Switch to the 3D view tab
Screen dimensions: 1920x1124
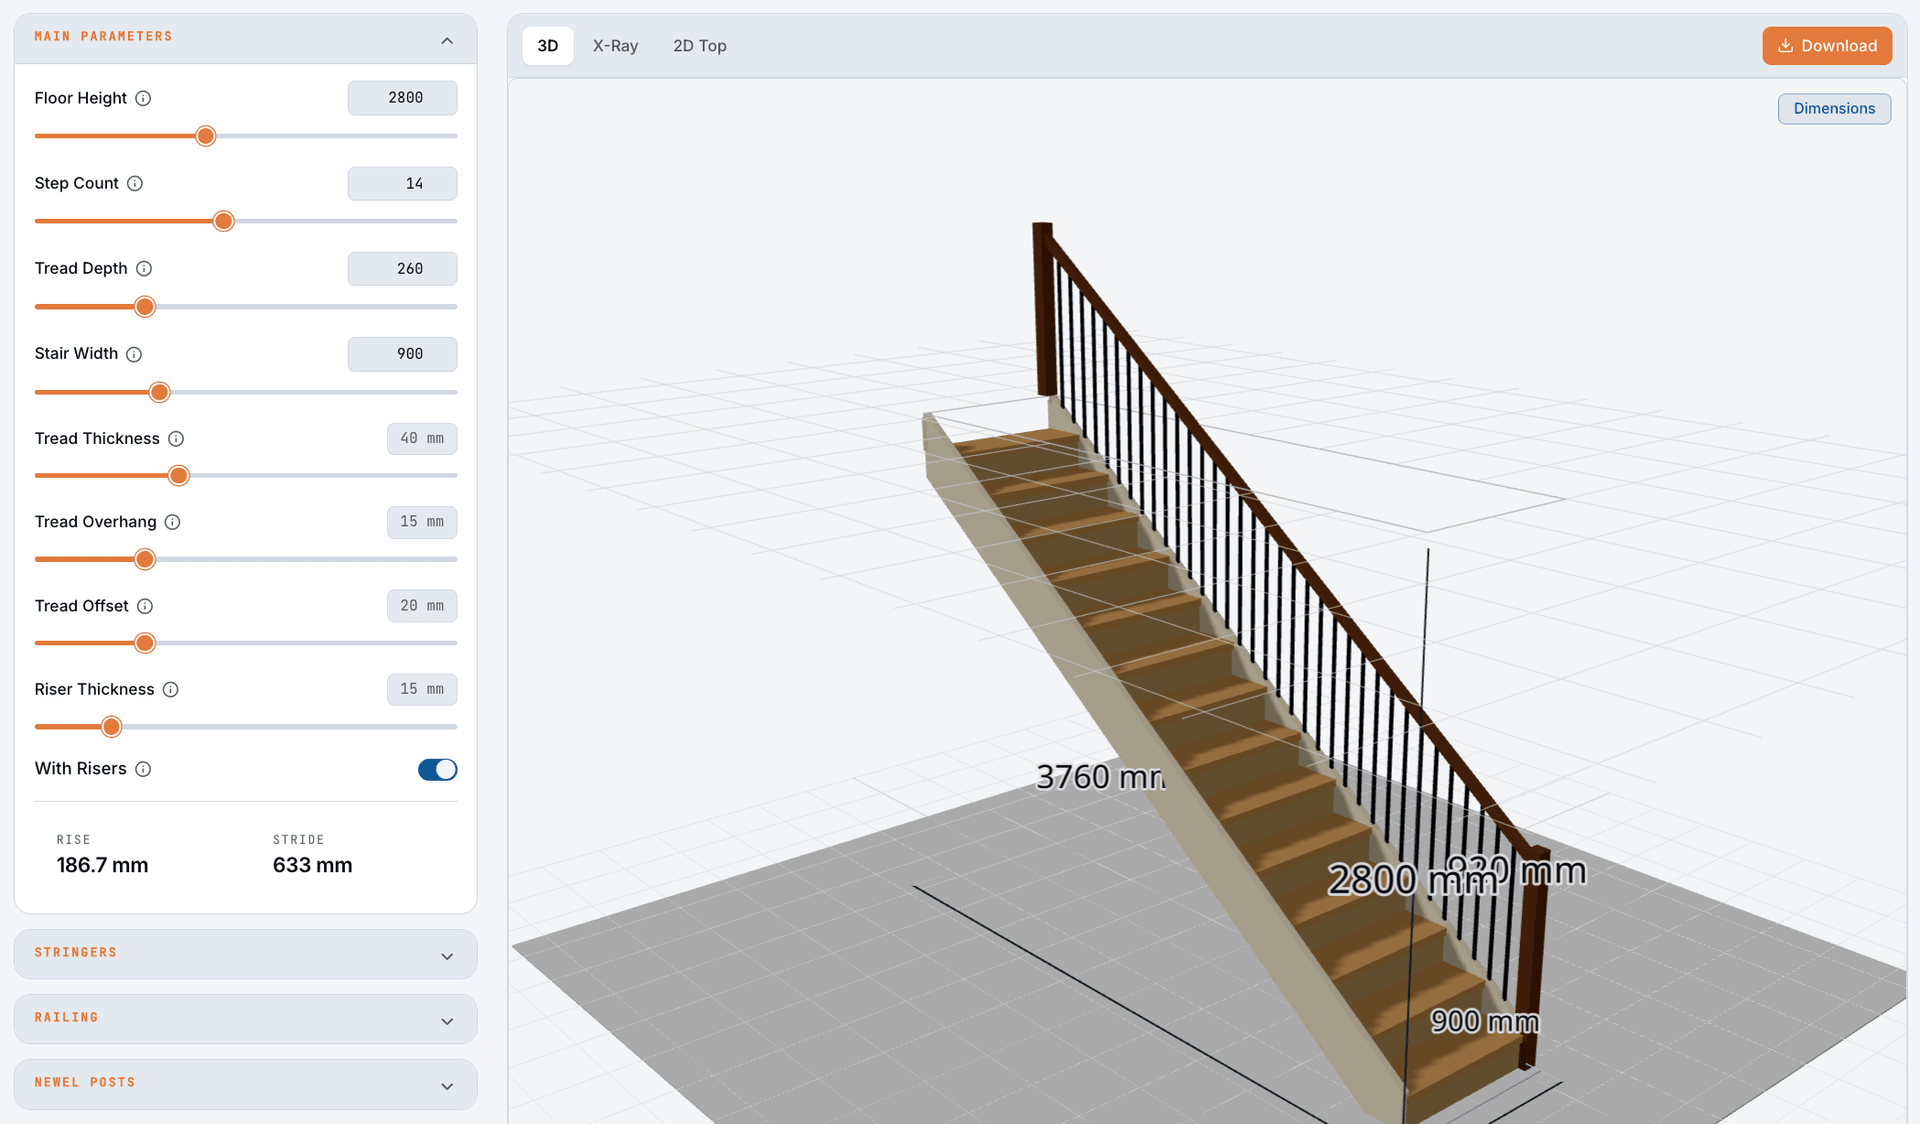coord(548,46)
